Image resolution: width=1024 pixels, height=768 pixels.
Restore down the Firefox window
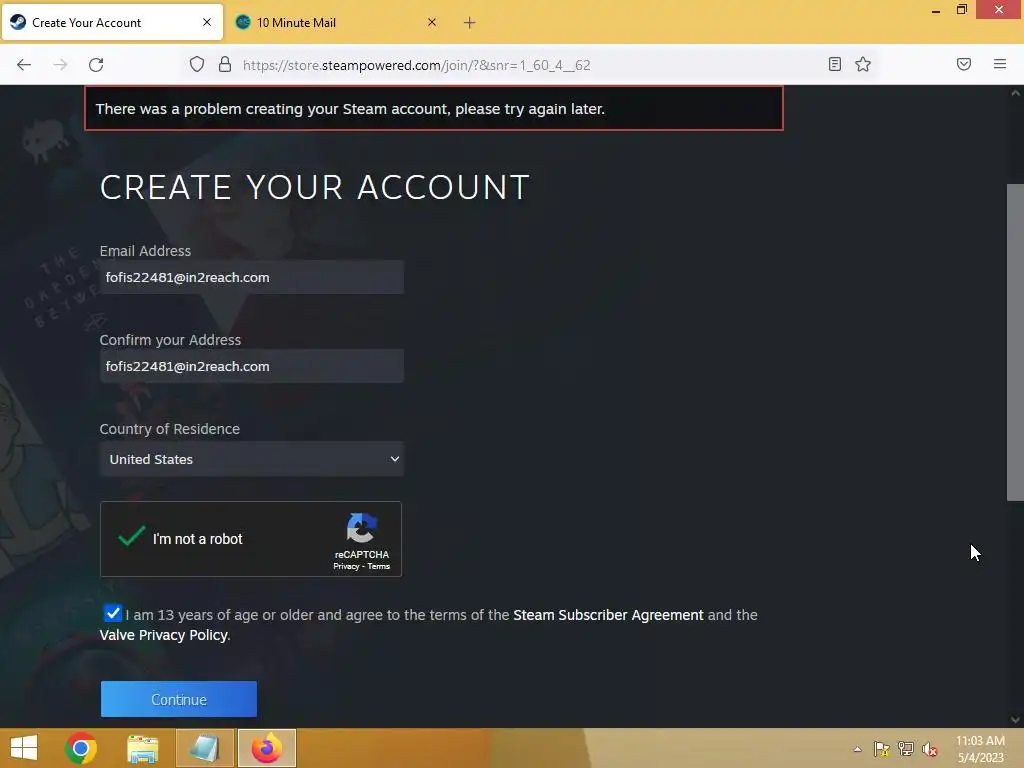962,10
